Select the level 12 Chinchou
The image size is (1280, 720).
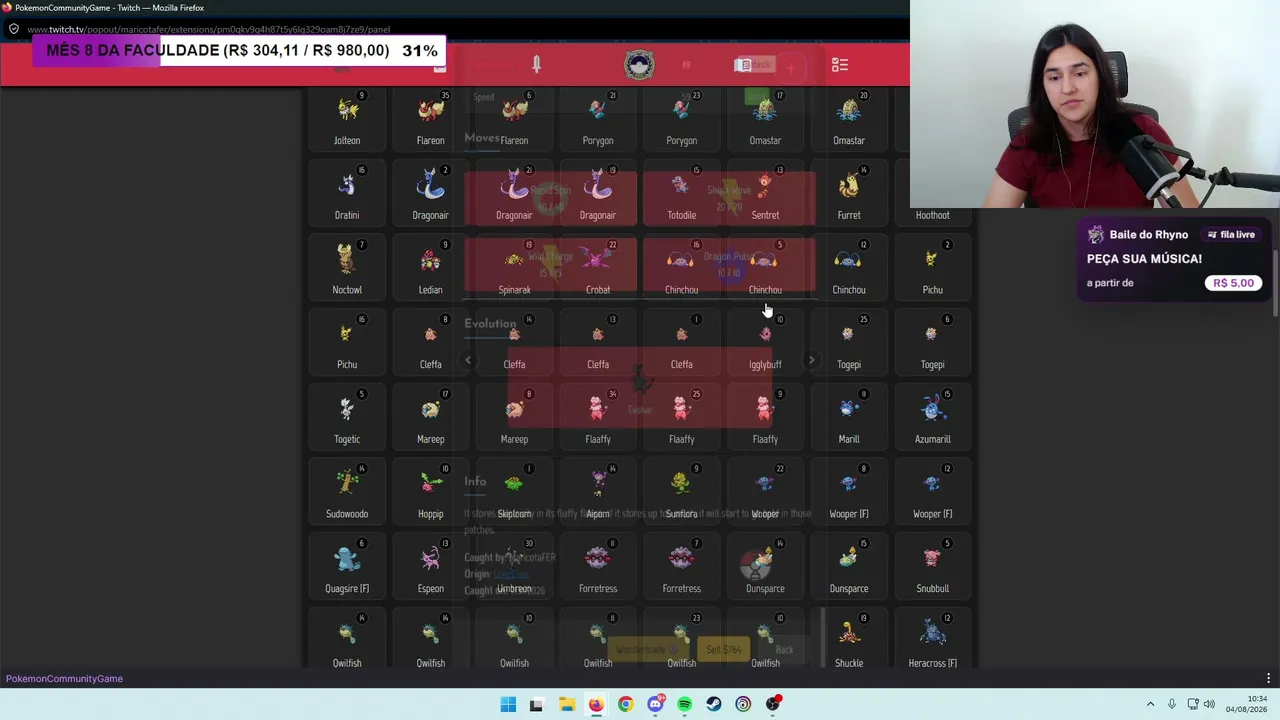click(x=849, y=269)
